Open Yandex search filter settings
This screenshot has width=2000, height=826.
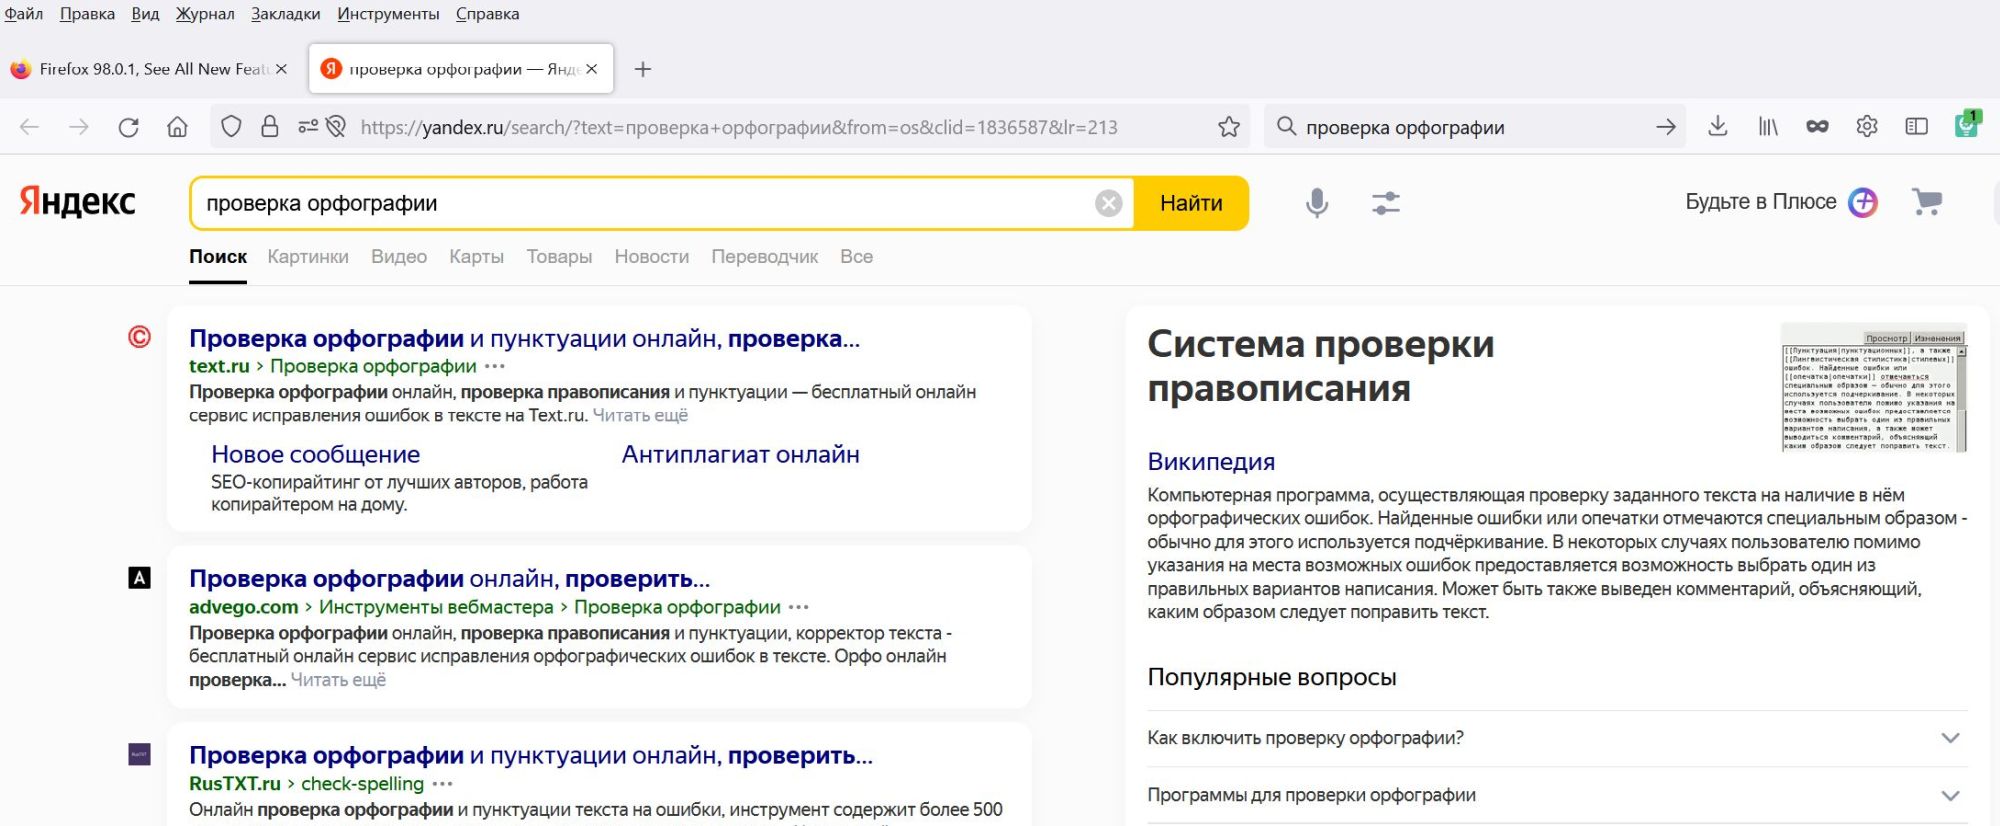coord(1386,203)
